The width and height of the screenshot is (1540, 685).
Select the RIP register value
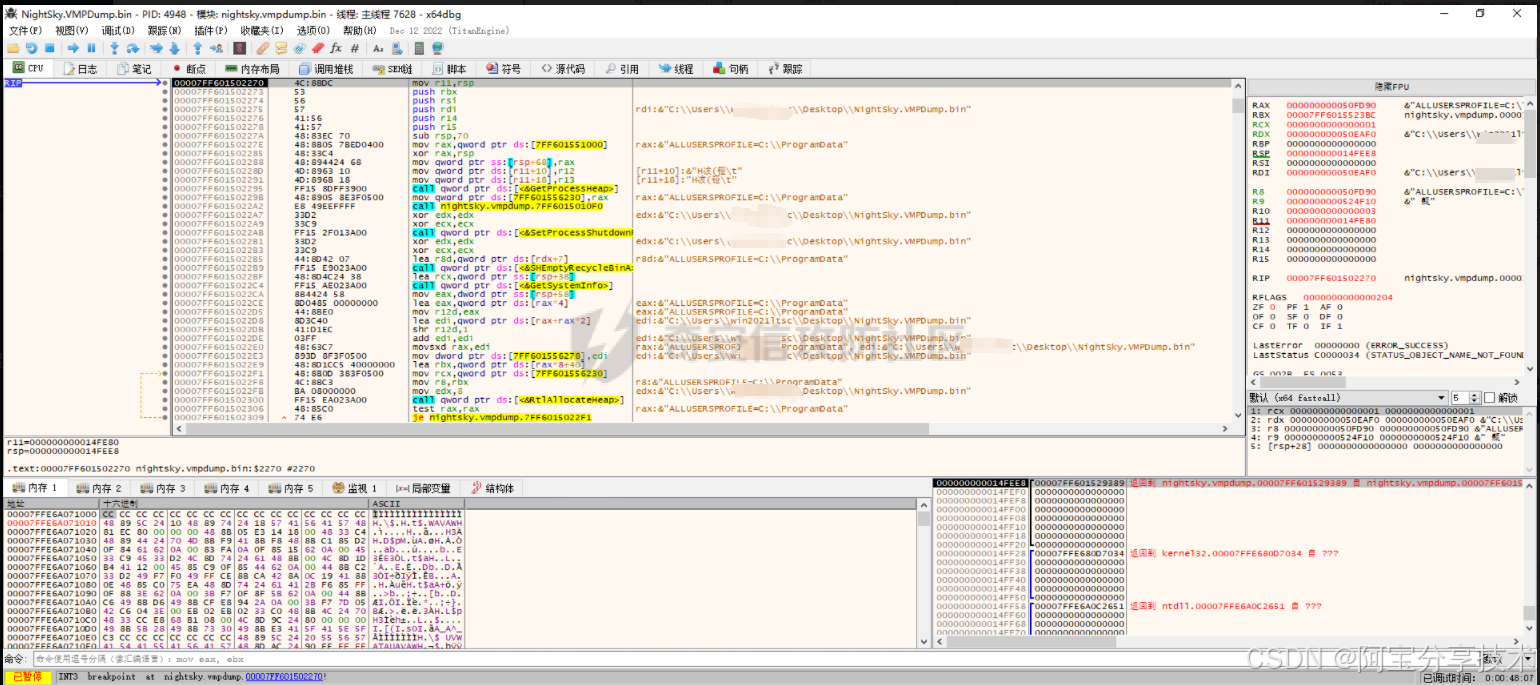click(1331, 277)
